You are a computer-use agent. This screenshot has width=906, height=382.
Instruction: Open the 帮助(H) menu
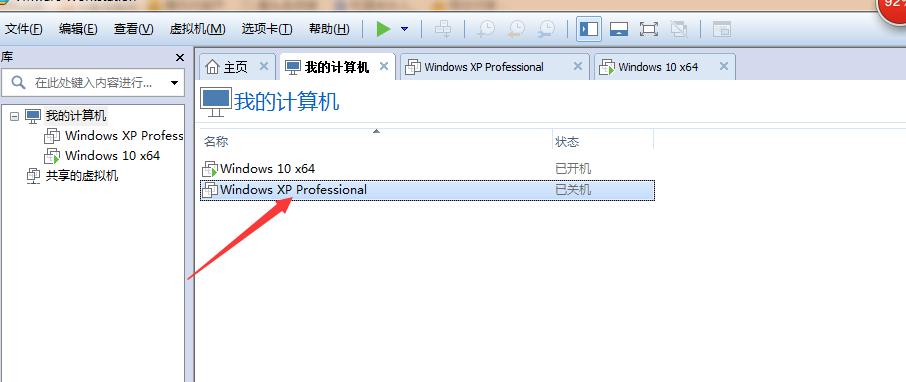point(329,29)
